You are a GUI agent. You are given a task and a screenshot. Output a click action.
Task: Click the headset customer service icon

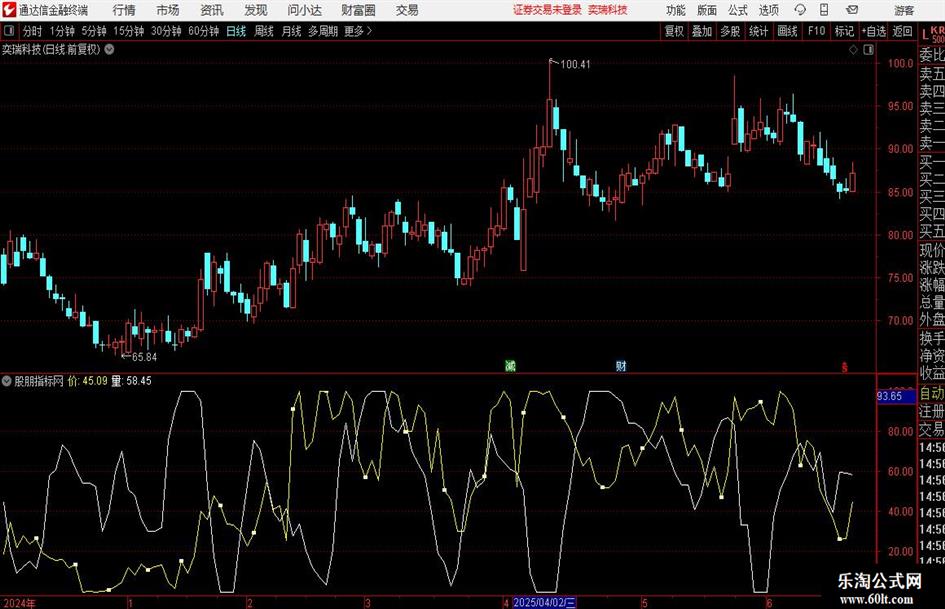(800, 10)
